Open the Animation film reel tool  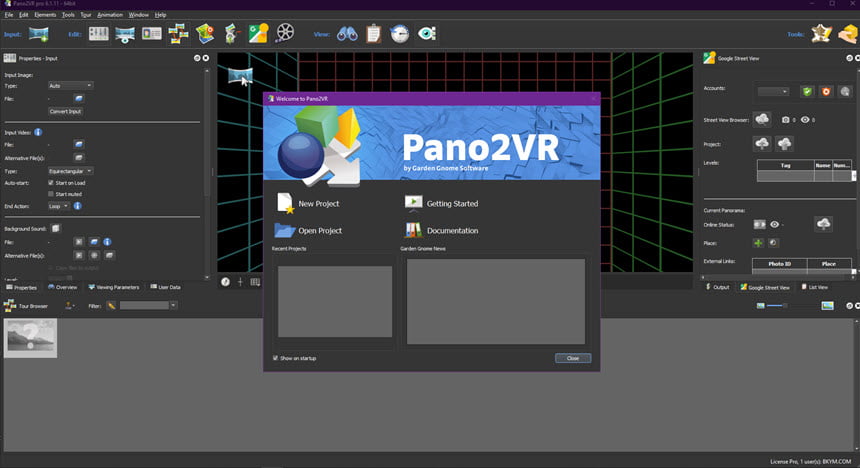[x=285, y=33]
